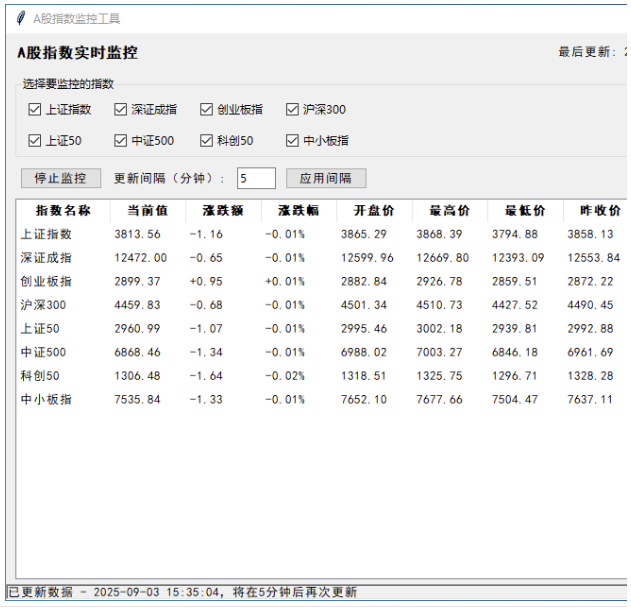Click the 应用间隔 button
631x610 pixels.
click(326, 178)
